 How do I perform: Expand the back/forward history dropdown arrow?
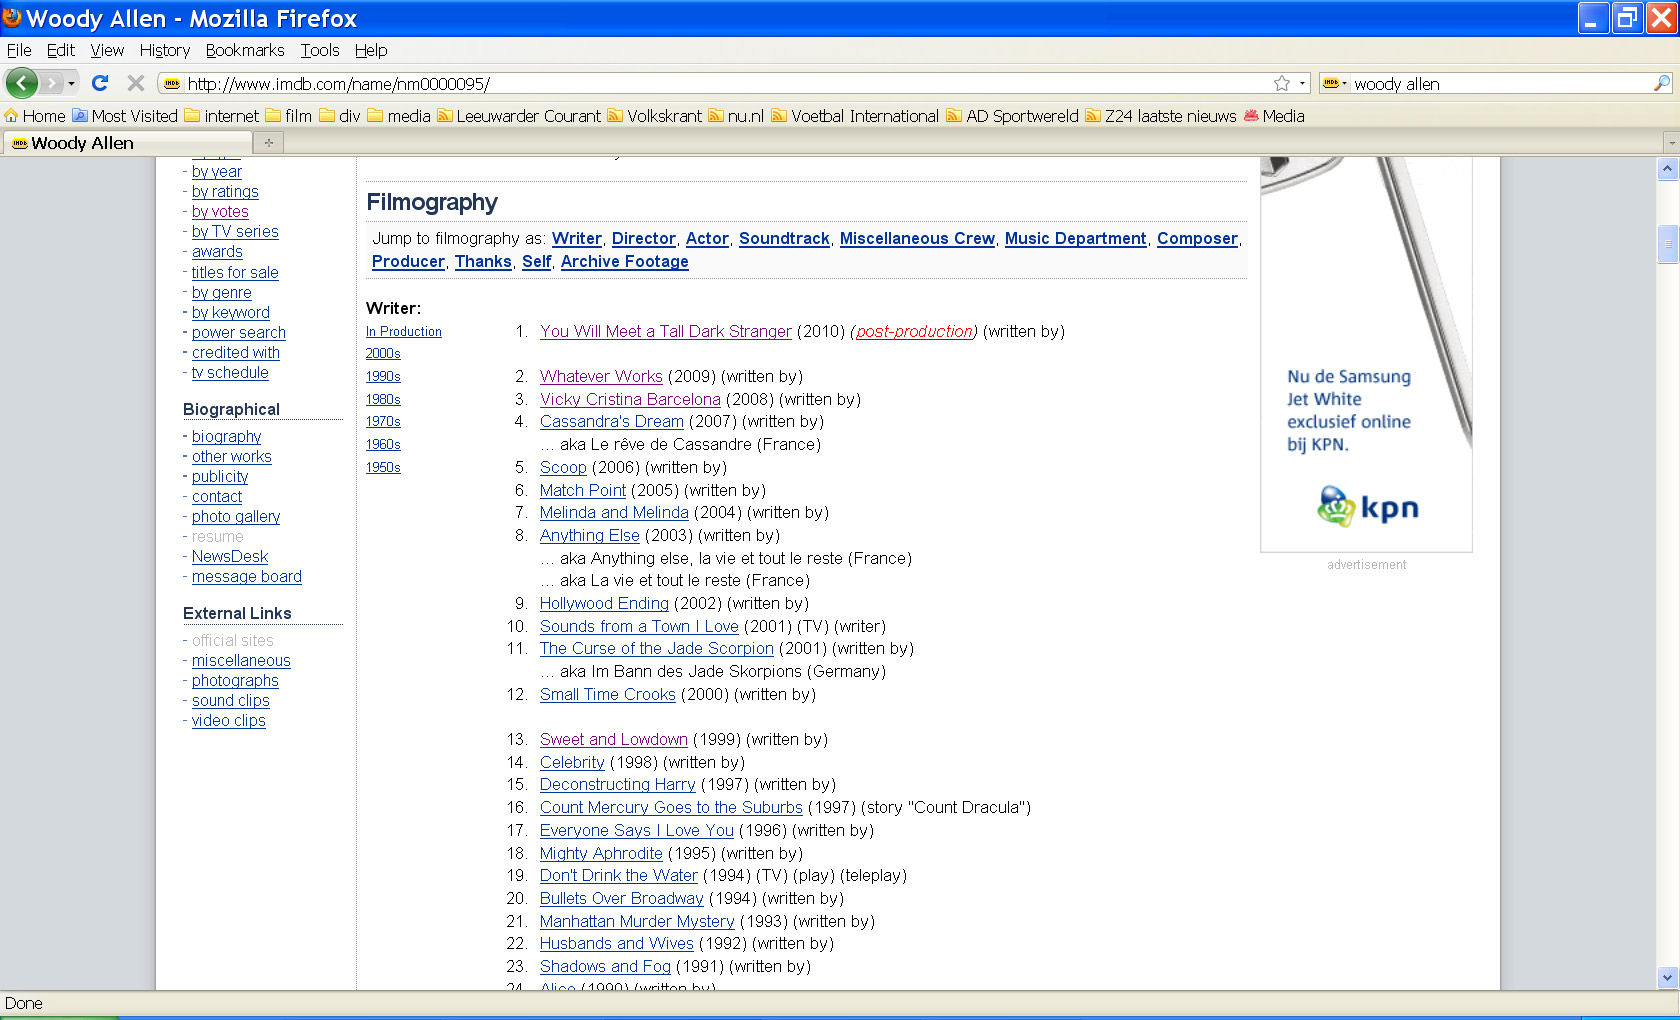click(x=71, y=83)
